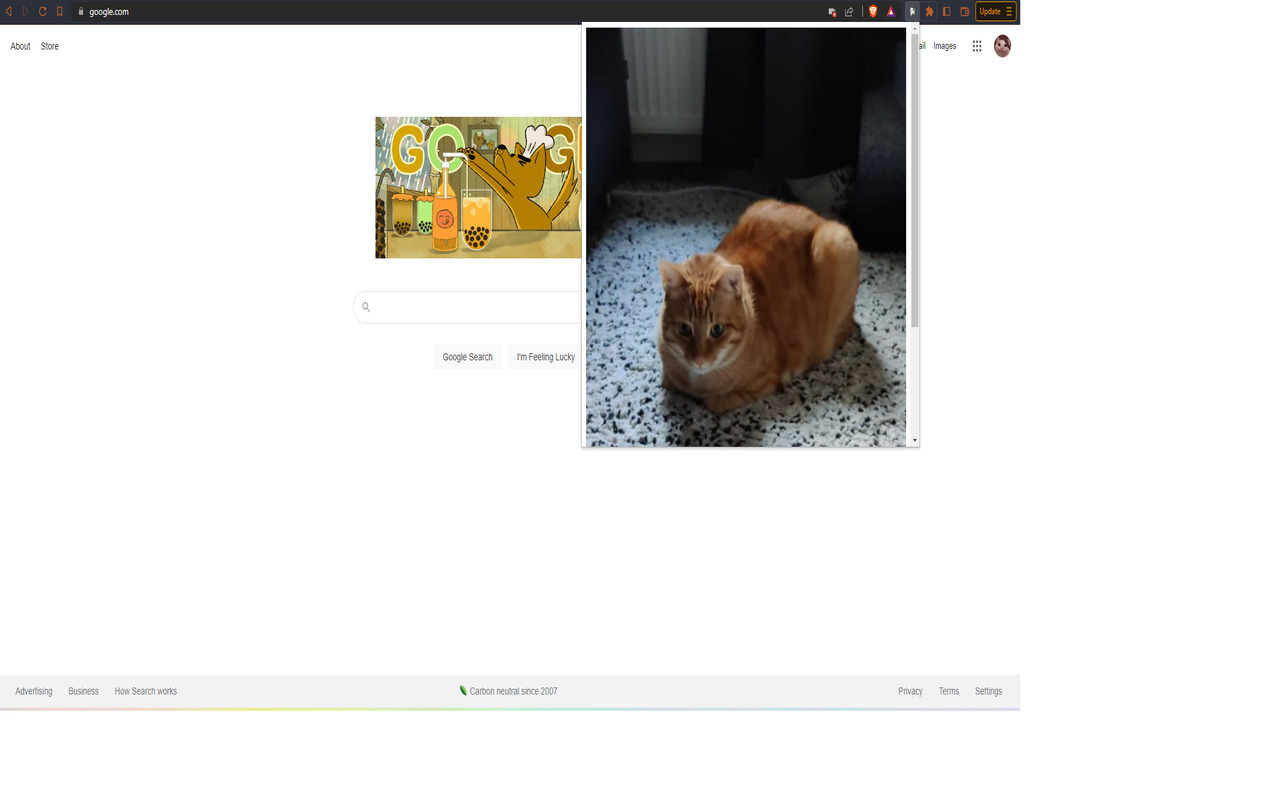This screenshot has height=800, width=1280.
Task: Open the profile avatar menu
Action: click(1002, 45)
